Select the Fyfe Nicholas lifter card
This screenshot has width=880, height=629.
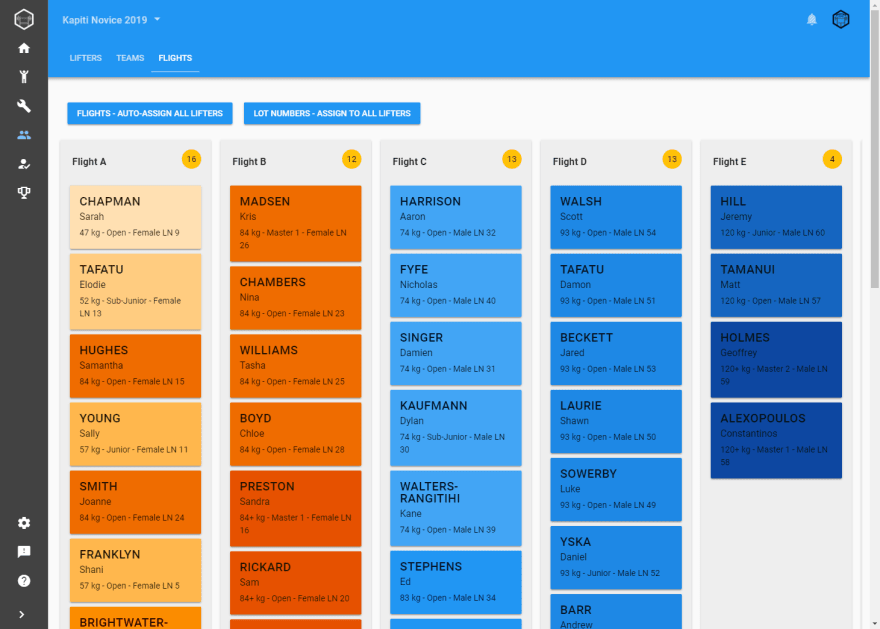tap(456, 285)
